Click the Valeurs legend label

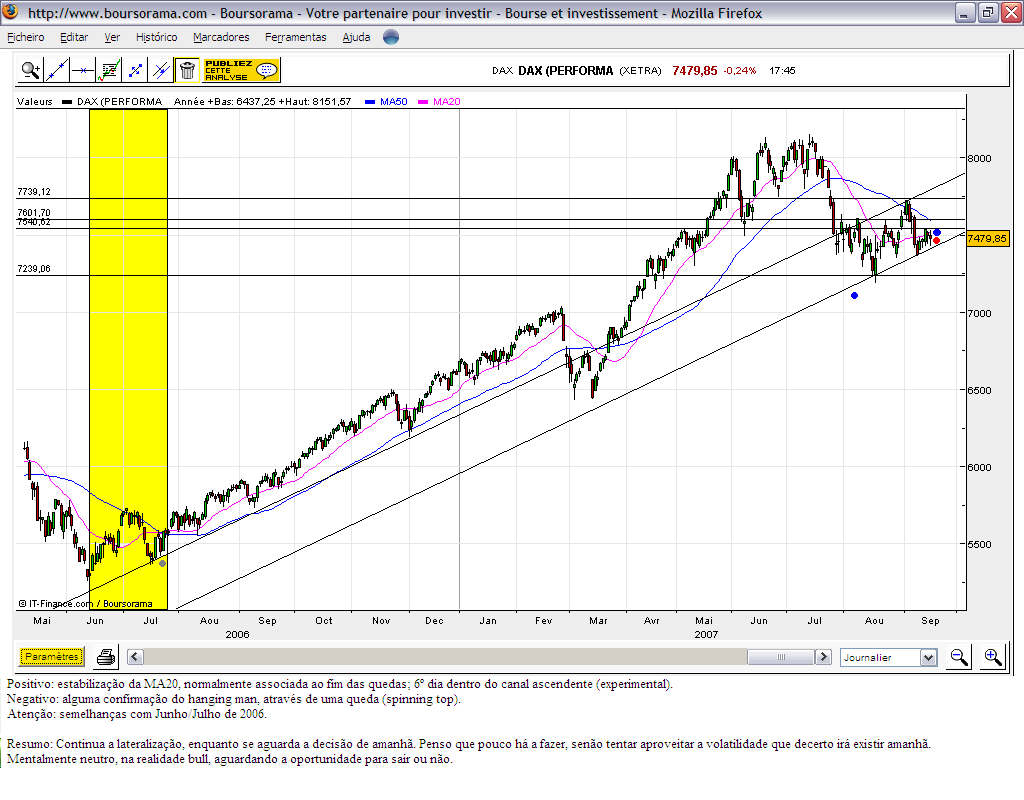[35, 102]
